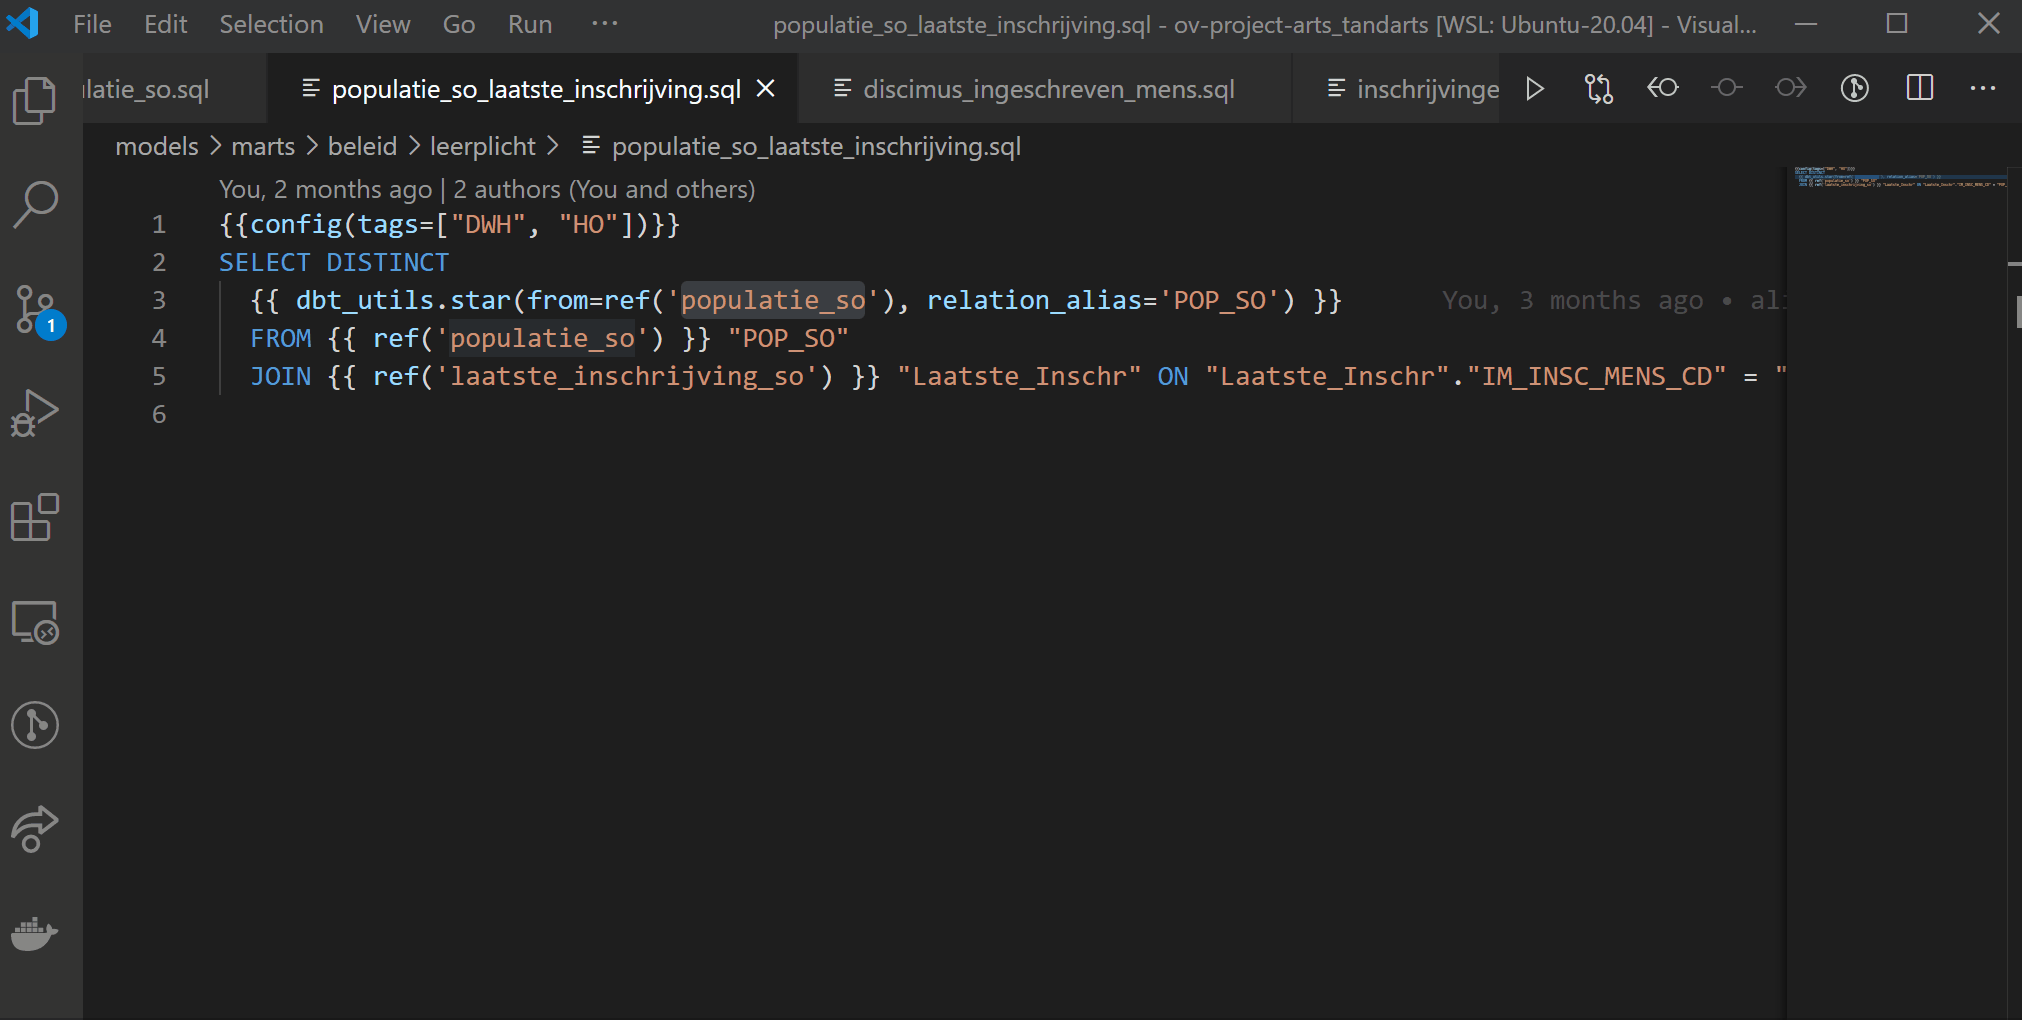The width and height of the screenshot is (2022, 1020).
Task: Open previous revision with left arrow icon
Action: pyautogui.click(x=1663, y=88)
